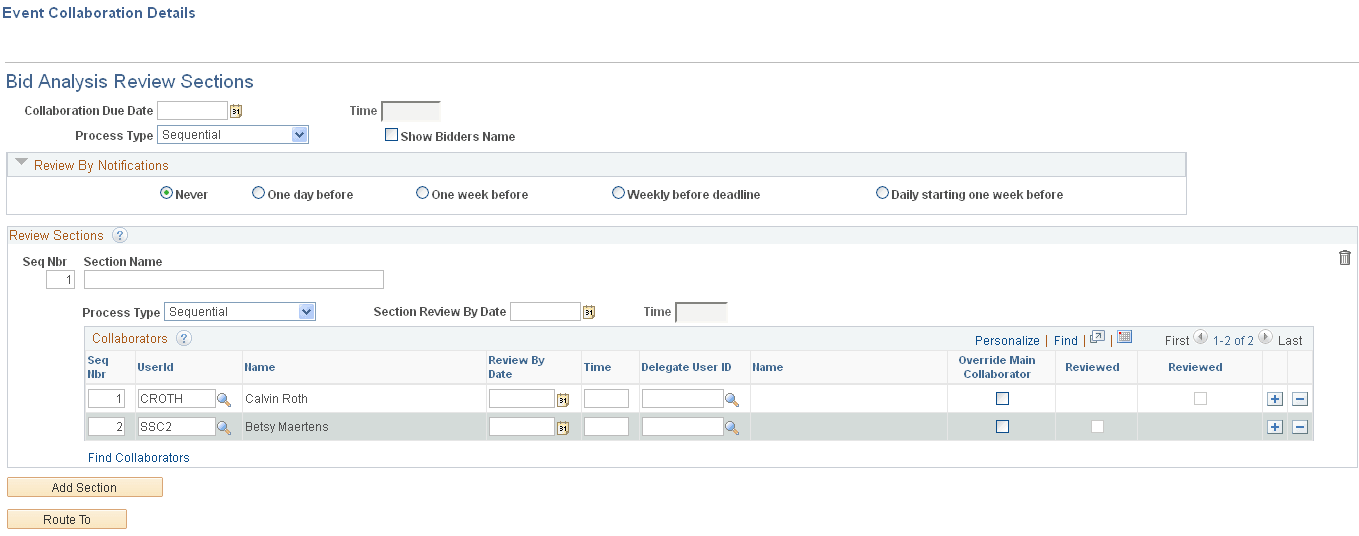Click section Seq Nbr field
The image size is (1359, 536).
click(61, 280)
